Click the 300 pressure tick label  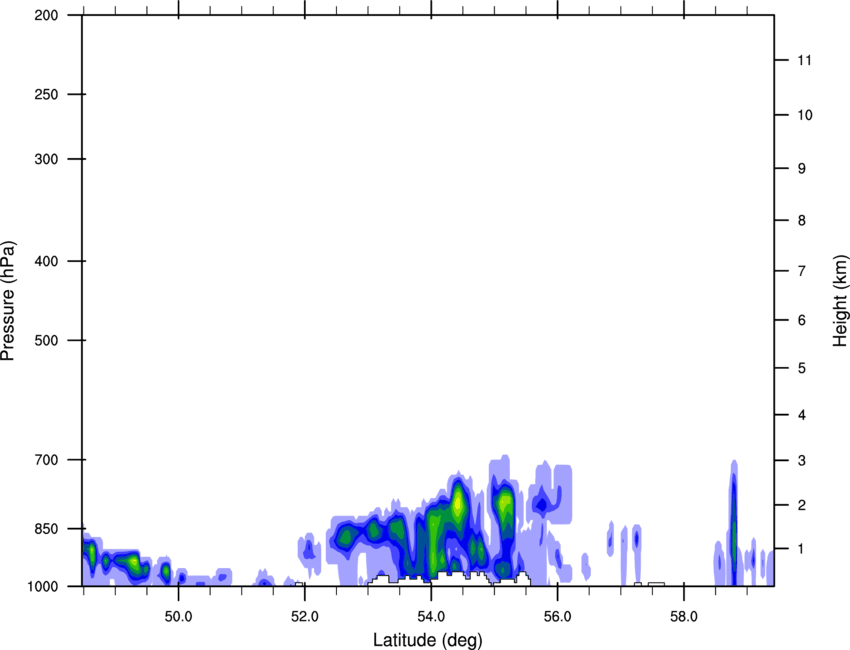46,159
